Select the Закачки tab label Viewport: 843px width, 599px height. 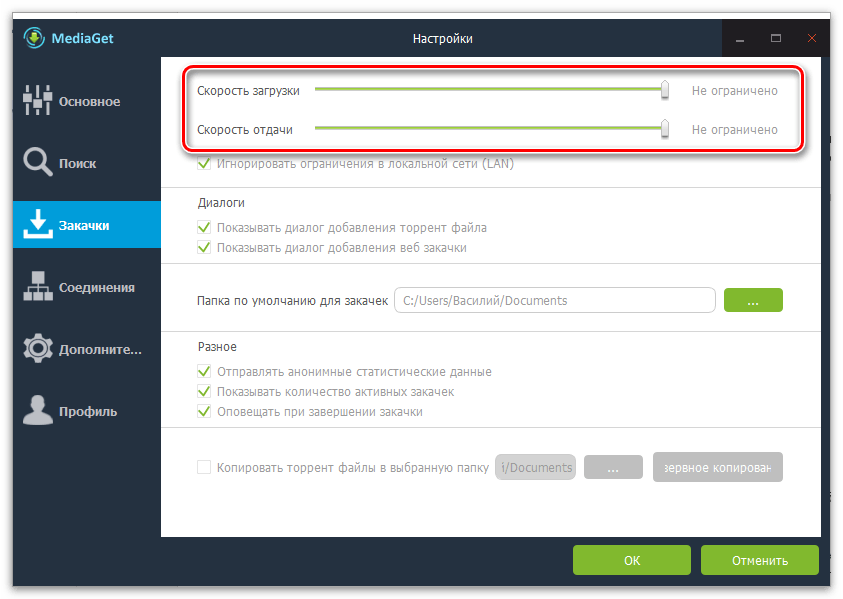pyautogui.click(x=84, y=225)
